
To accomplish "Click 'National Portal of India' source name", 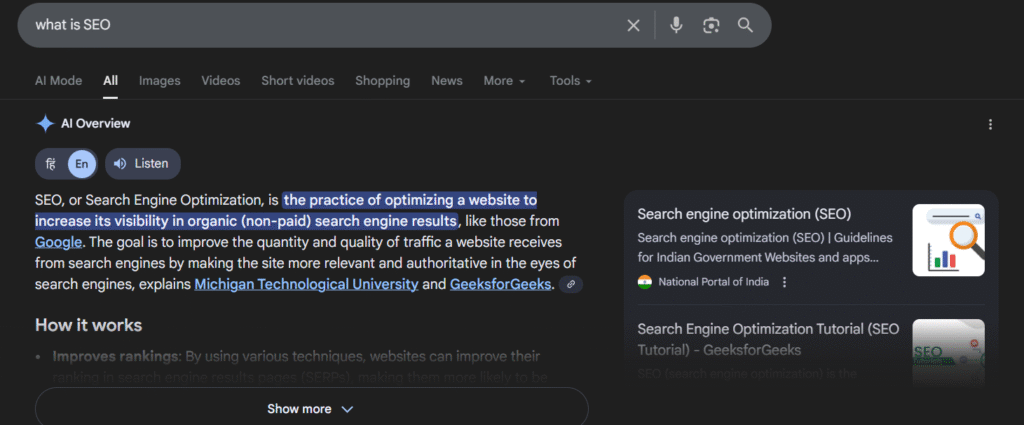I will (714, 282).
